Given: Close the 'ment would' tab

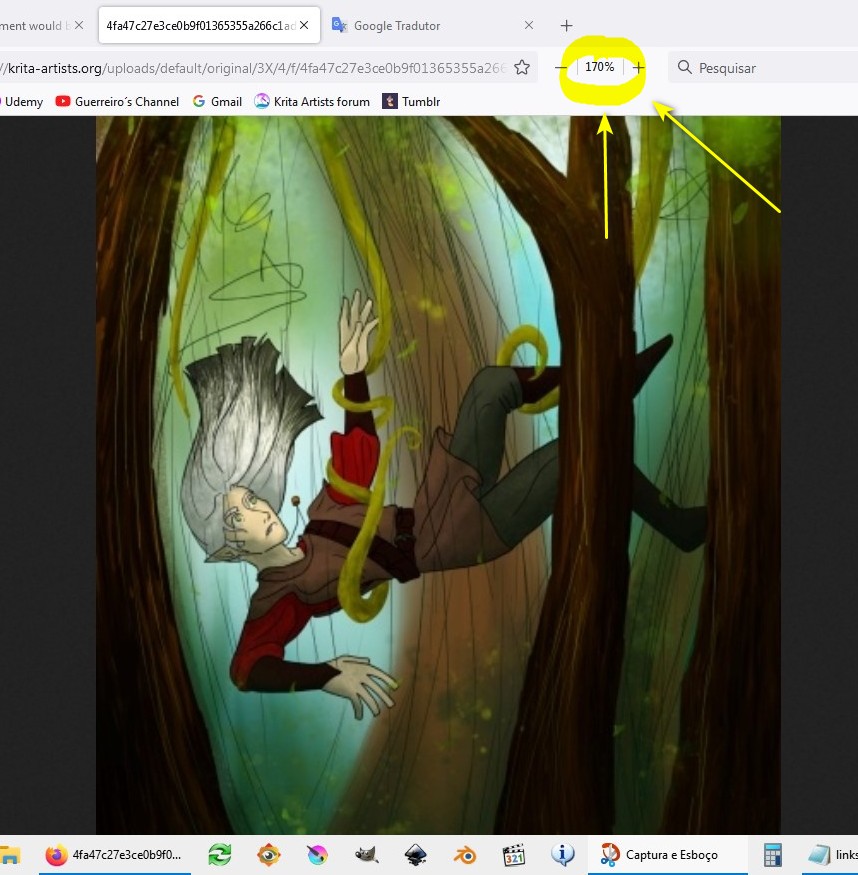Looking at the screenshot, I should tap(79, 25).
